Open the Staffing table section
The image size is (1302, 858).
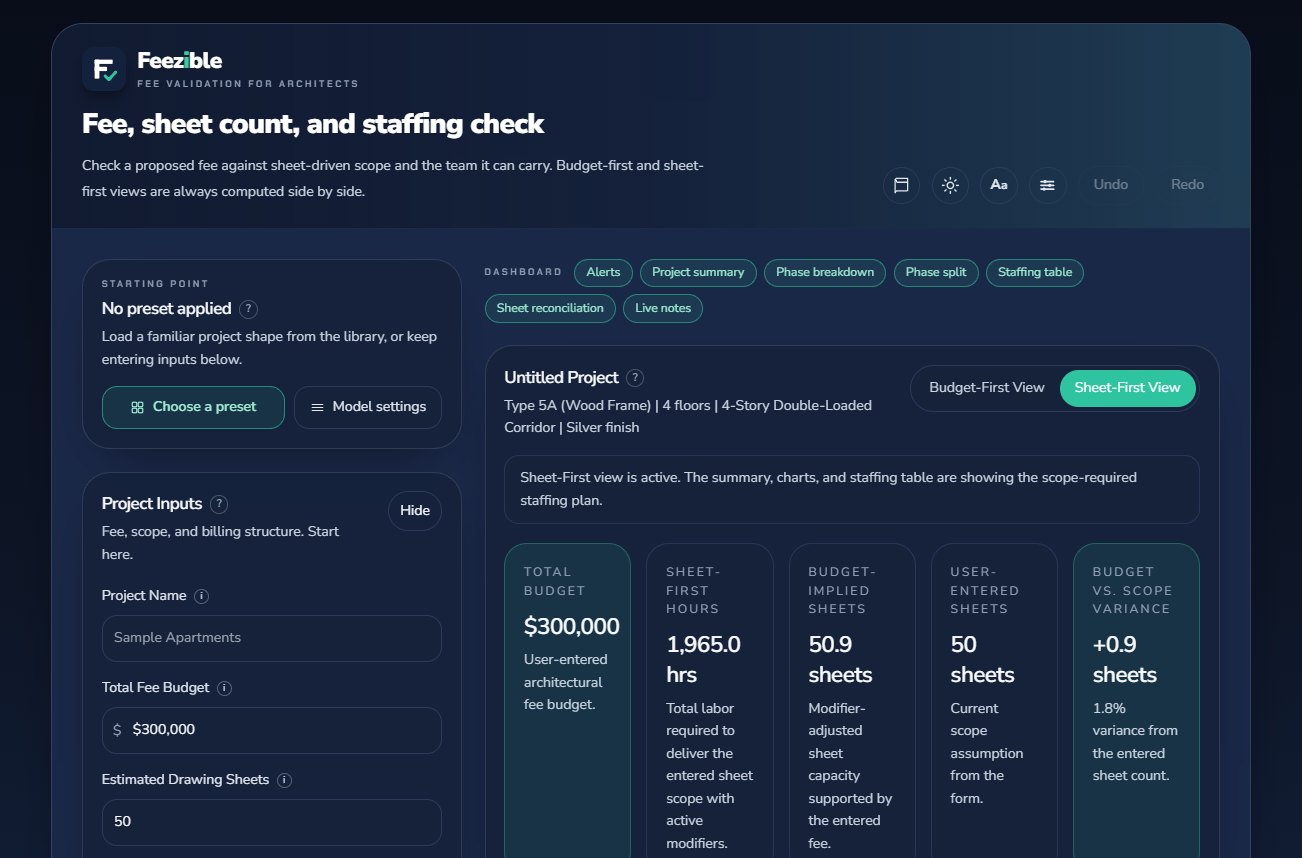tap(1035, 272)
